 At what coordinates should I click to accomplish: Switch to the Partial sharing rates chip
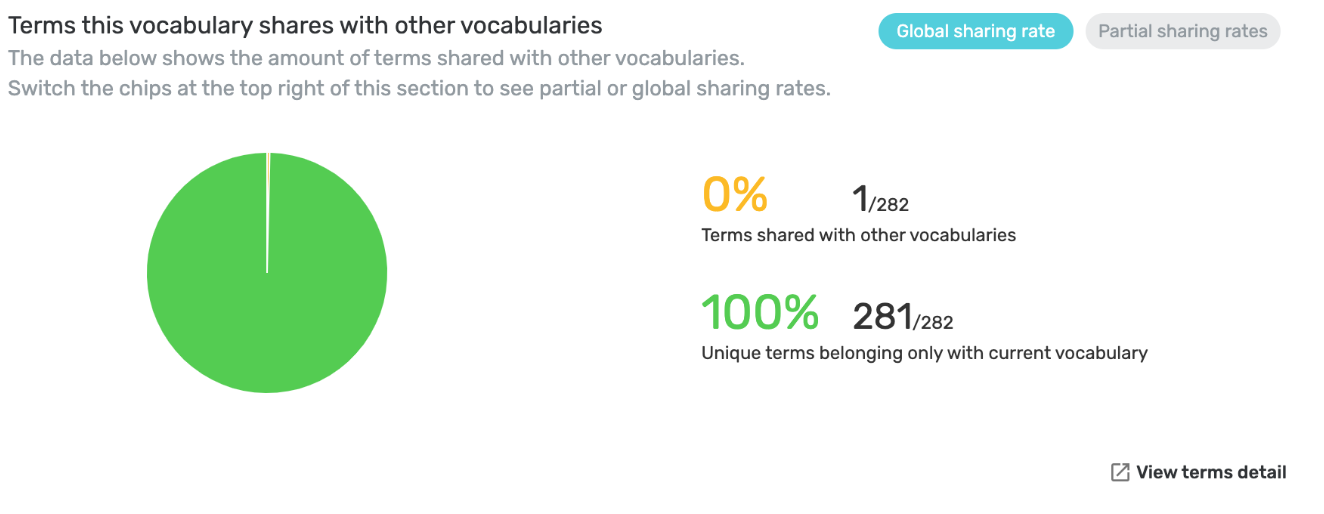coord(1182,31)
